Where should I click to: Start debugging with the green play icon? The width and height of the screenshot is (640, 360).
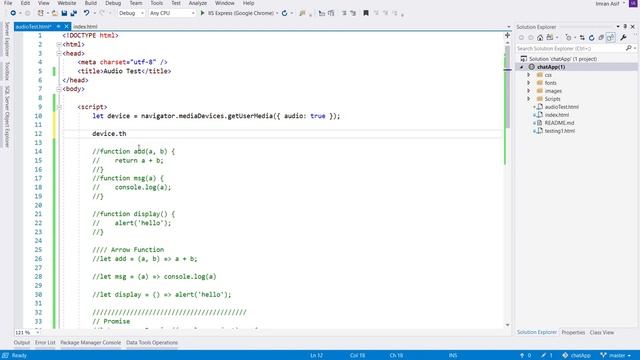coord(202,13)
